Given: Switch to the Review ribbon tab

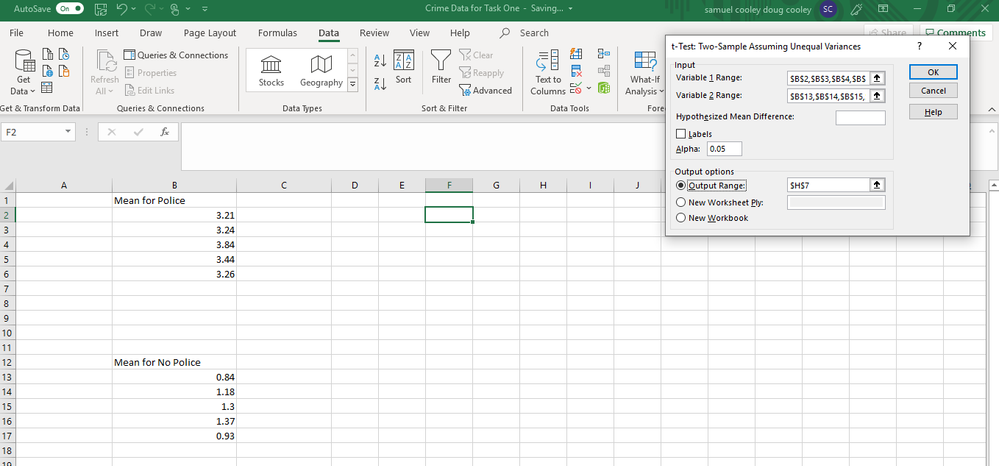Looking at the screenshot, I should [374, 33].
